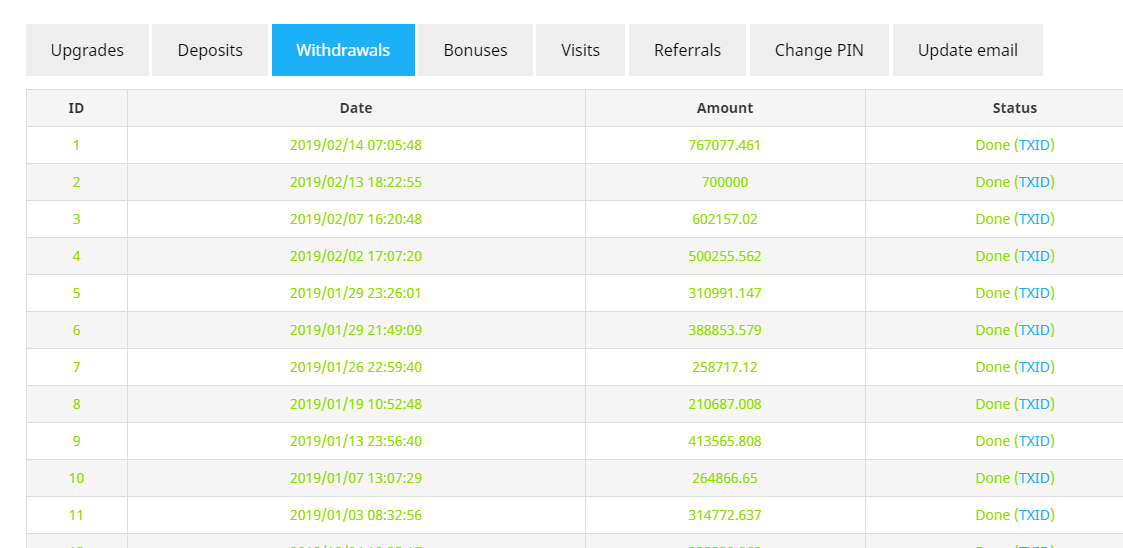
Task: View TXID of the 500255.562 withdrawal
Action: (1034, 256)
